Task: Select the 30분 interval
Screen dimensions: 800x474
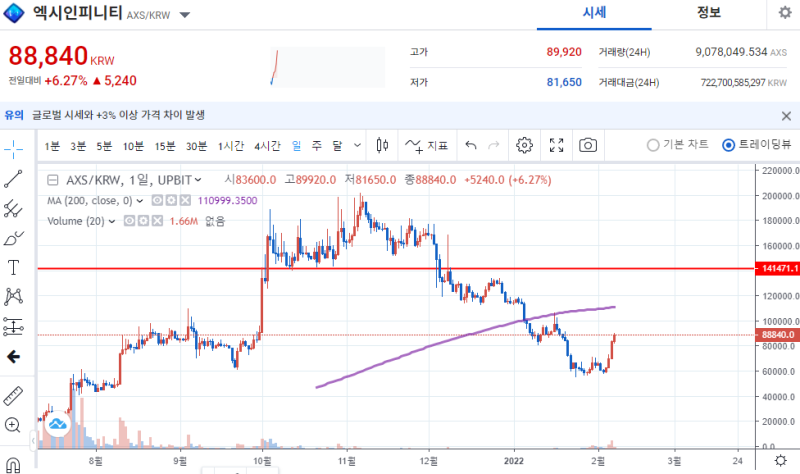Action: click(x=196, y=146)
